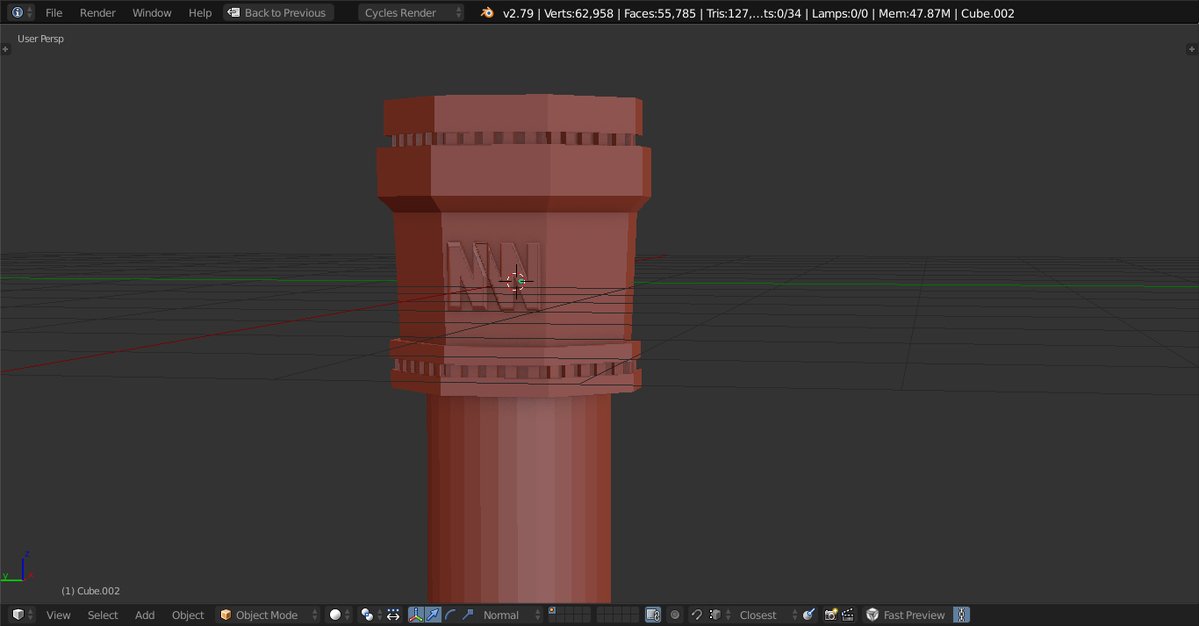The height and width of the screenshot is (626, 1199).
Task: Click the Mem:47.87M status text
Action: coord(915,13)
